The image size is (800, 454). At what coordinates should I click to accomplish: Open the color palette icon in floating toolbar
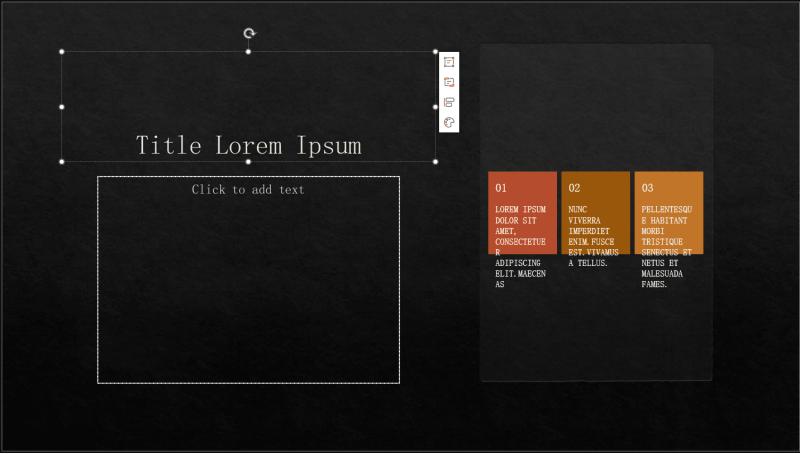pos(449,122)
